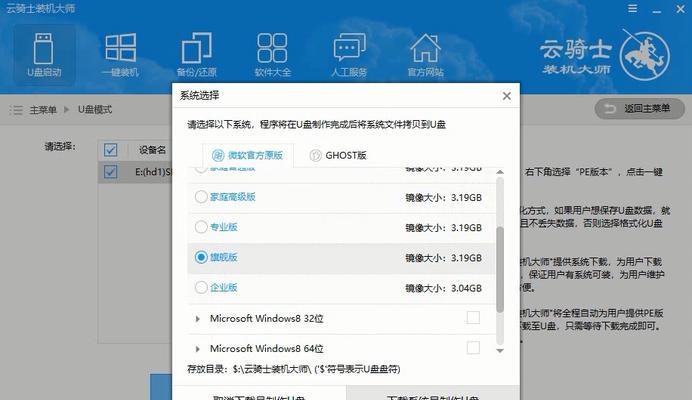Select 专业版 radio option
This screenshot has height=400, width=692.
pos(201,227)
